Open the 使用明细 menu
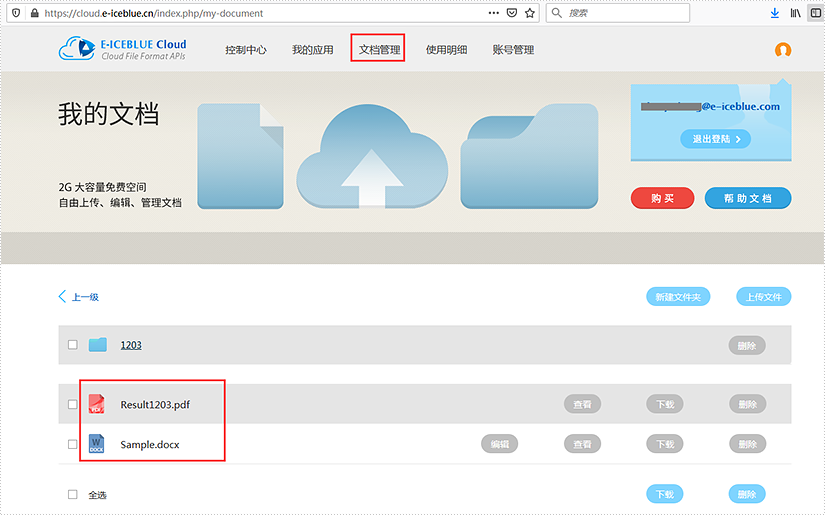The width and height of the screenshot is (825, 515). [446, 50]
